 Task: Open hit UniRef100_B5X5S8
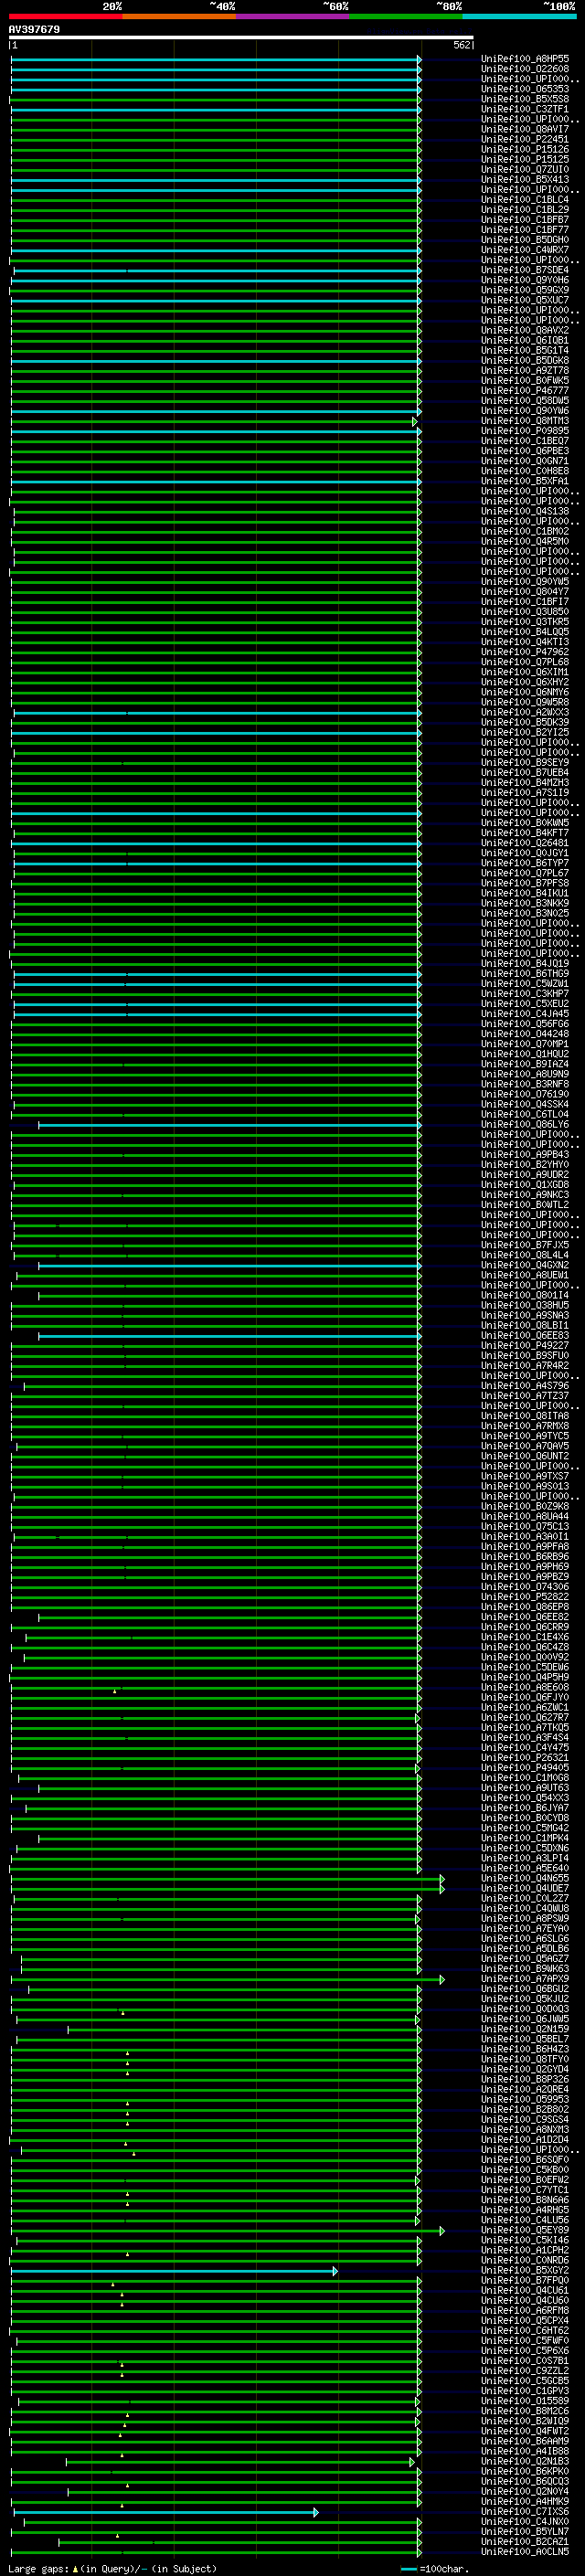[525, 99]
